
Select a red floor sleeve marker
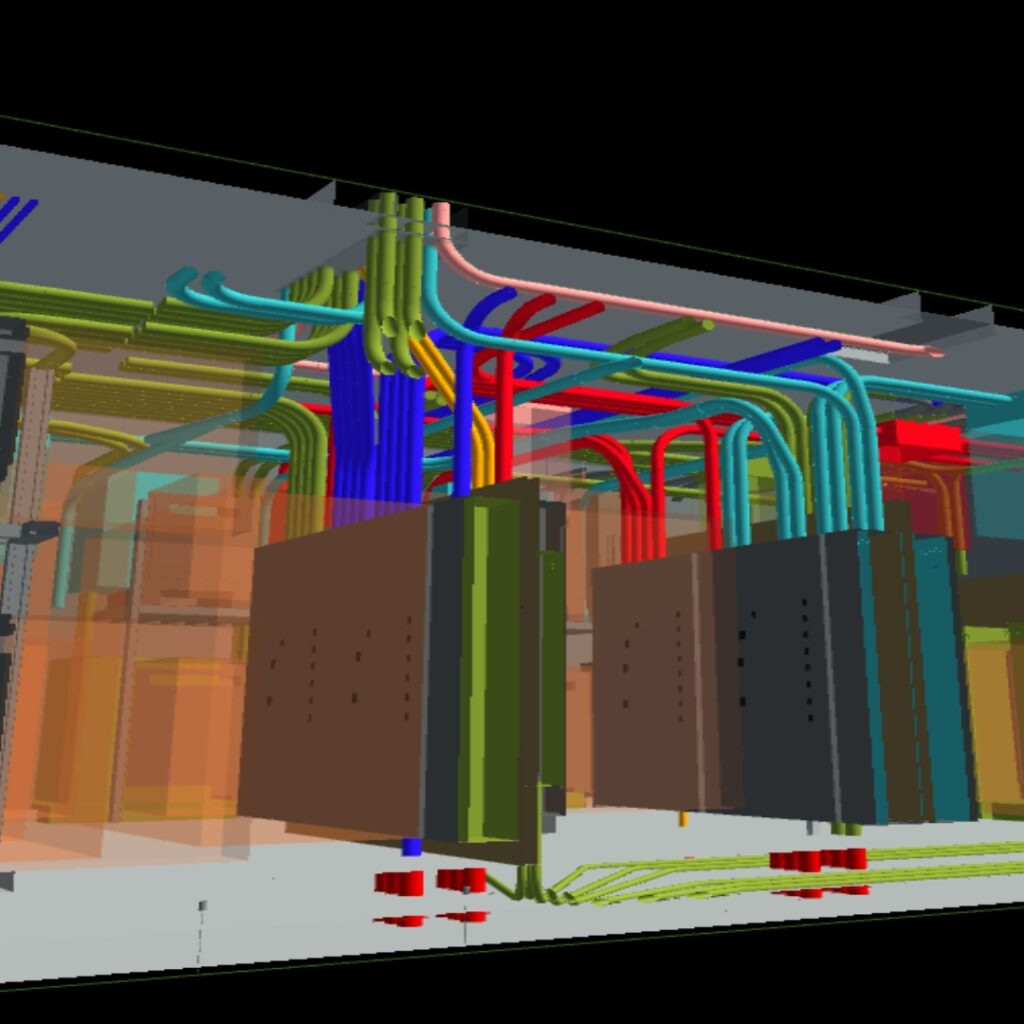click(x=400, y=880)
